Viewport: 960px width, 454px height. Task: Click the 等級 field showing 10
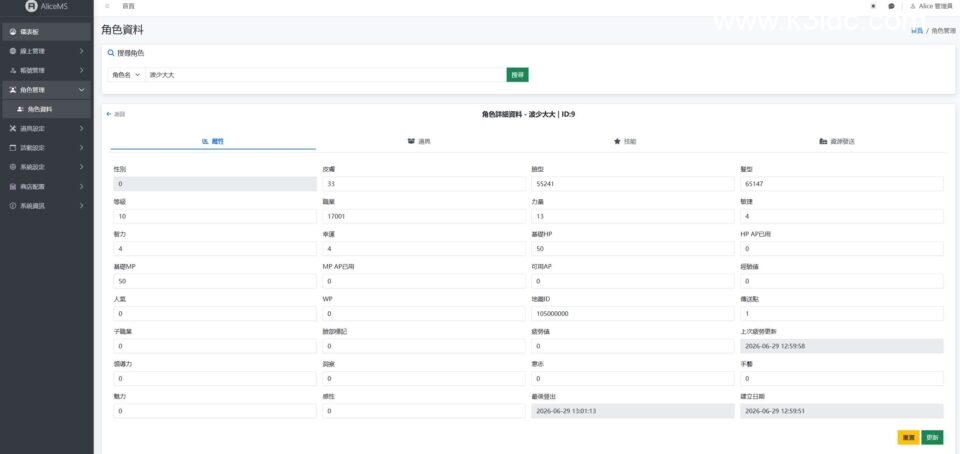tap(215, 217)
